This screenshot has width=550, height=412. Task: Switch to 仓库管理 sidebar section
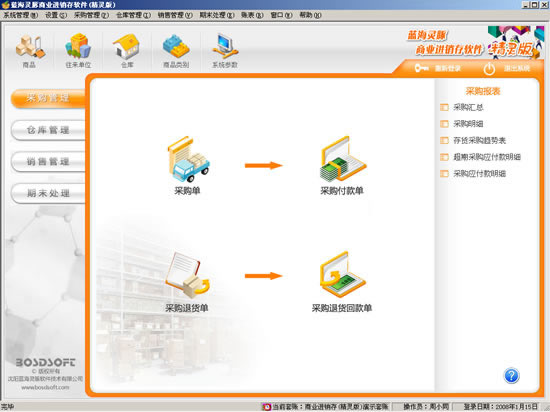tap(48, 130)
